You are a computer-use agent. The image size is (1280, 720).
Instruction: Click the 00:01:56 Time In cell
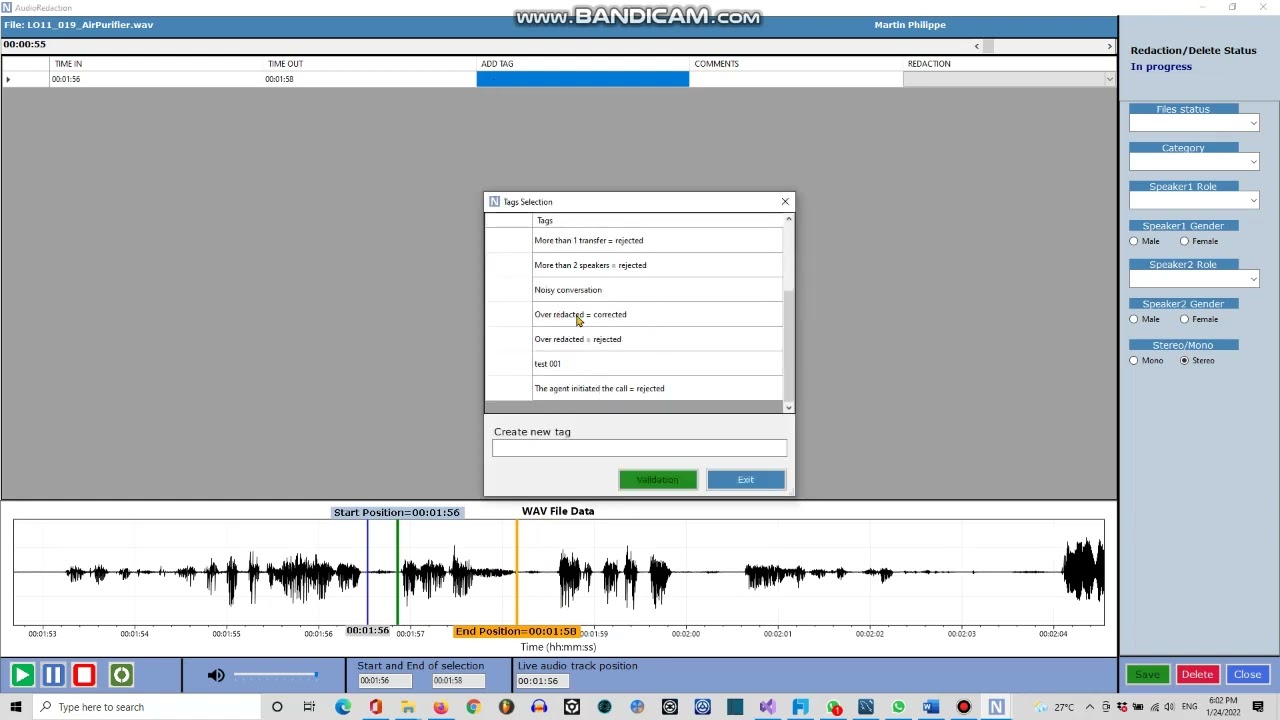point(156,79)
